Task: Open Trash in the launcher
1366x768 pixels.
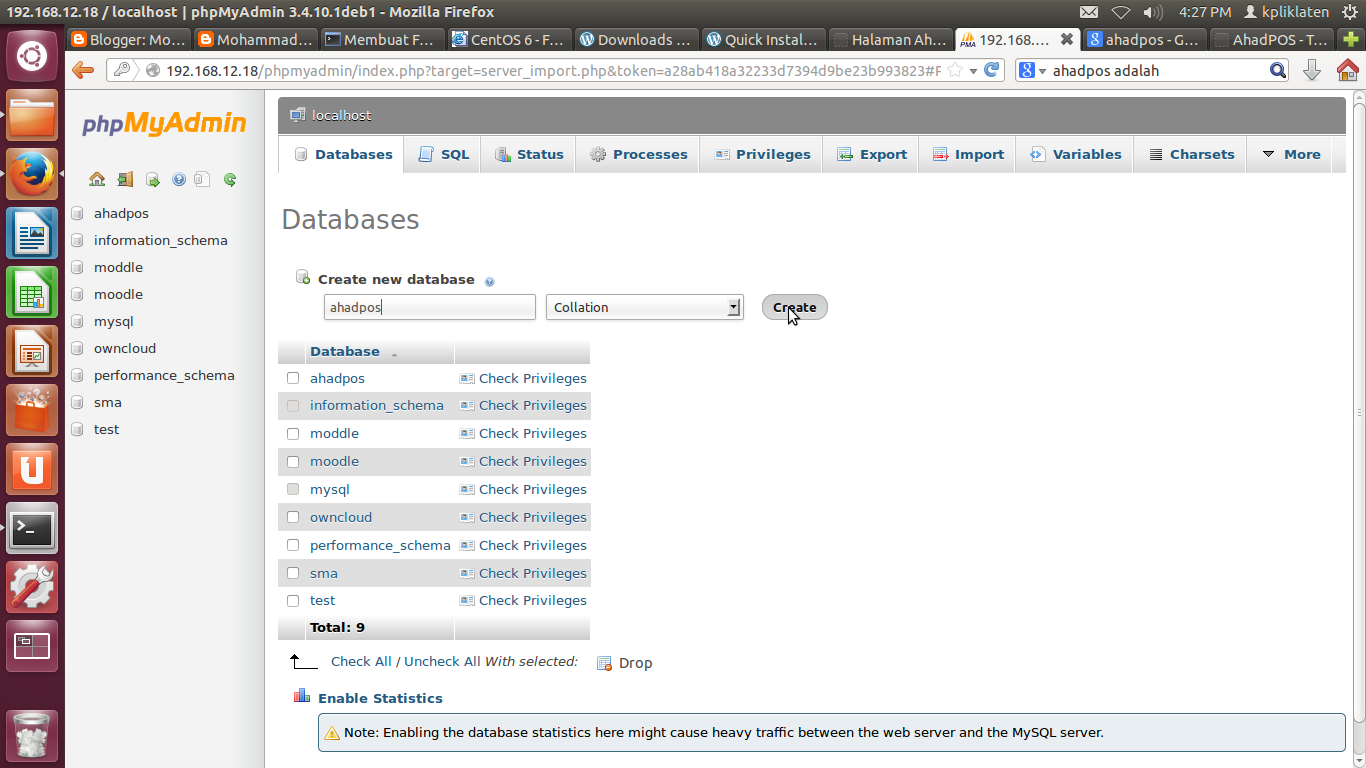Action: click(32, 736)
